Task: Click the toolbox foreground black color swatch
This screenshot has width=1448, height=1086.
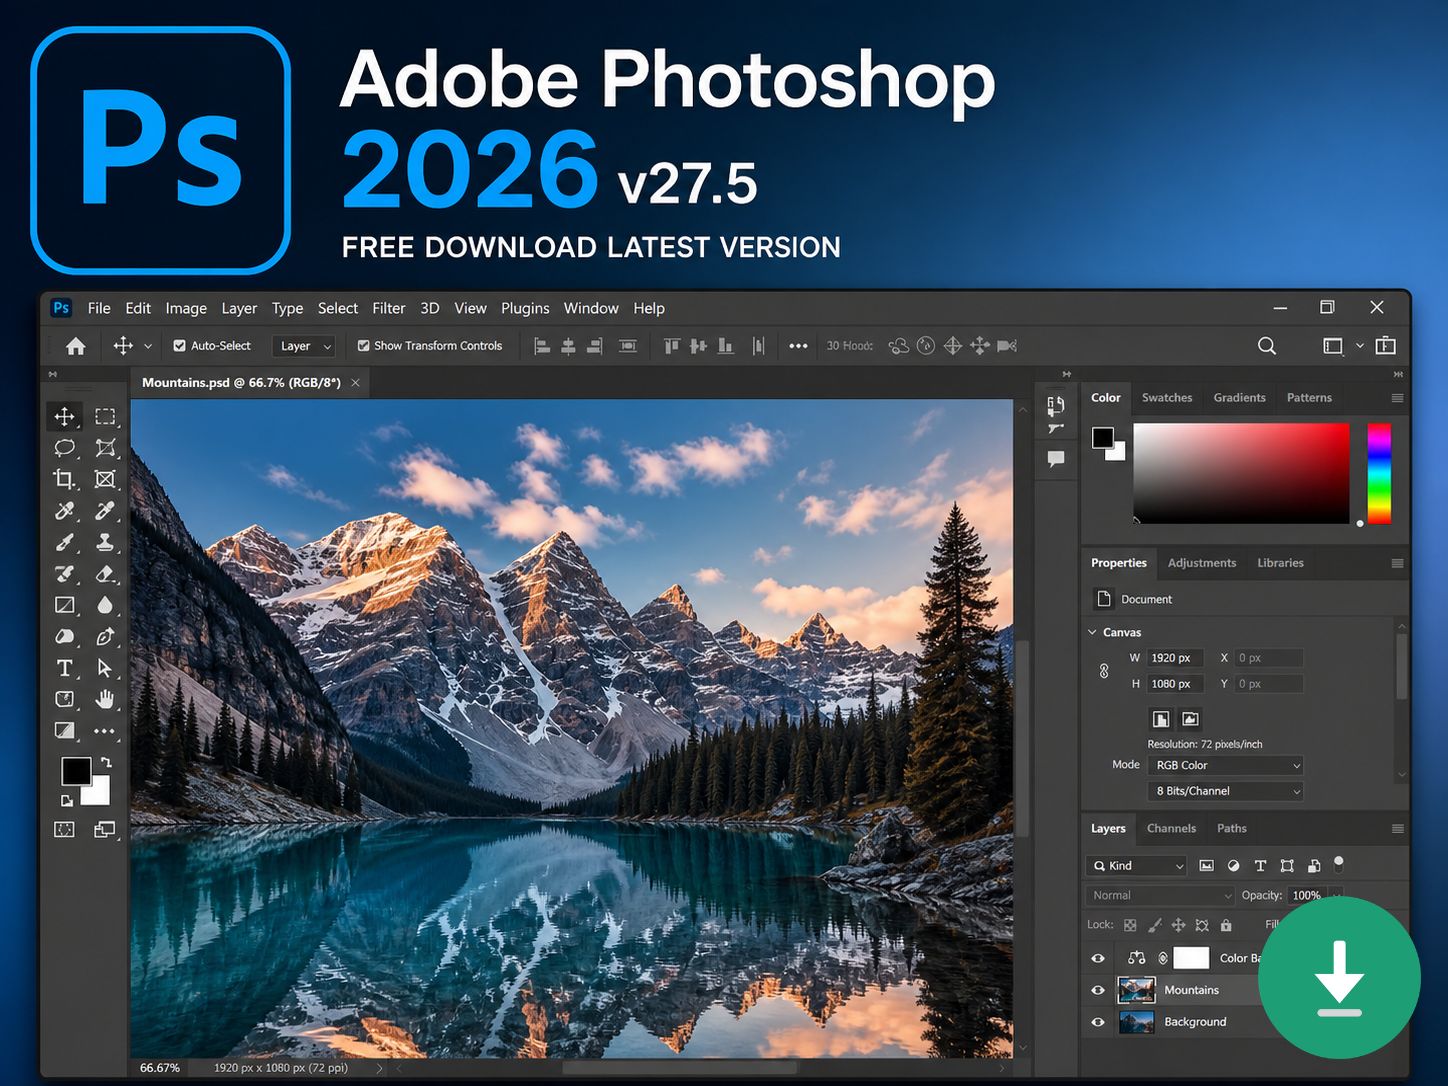Action: coord(76,771)
